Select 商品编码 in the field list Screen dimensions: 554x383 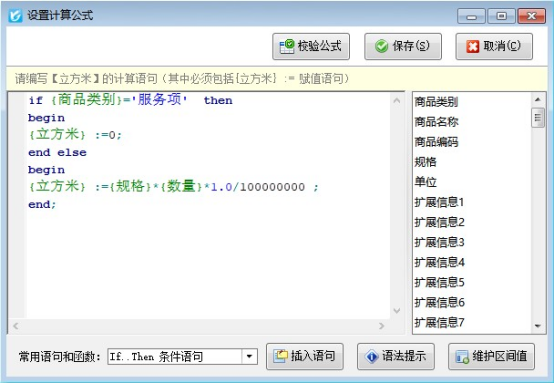436,142
